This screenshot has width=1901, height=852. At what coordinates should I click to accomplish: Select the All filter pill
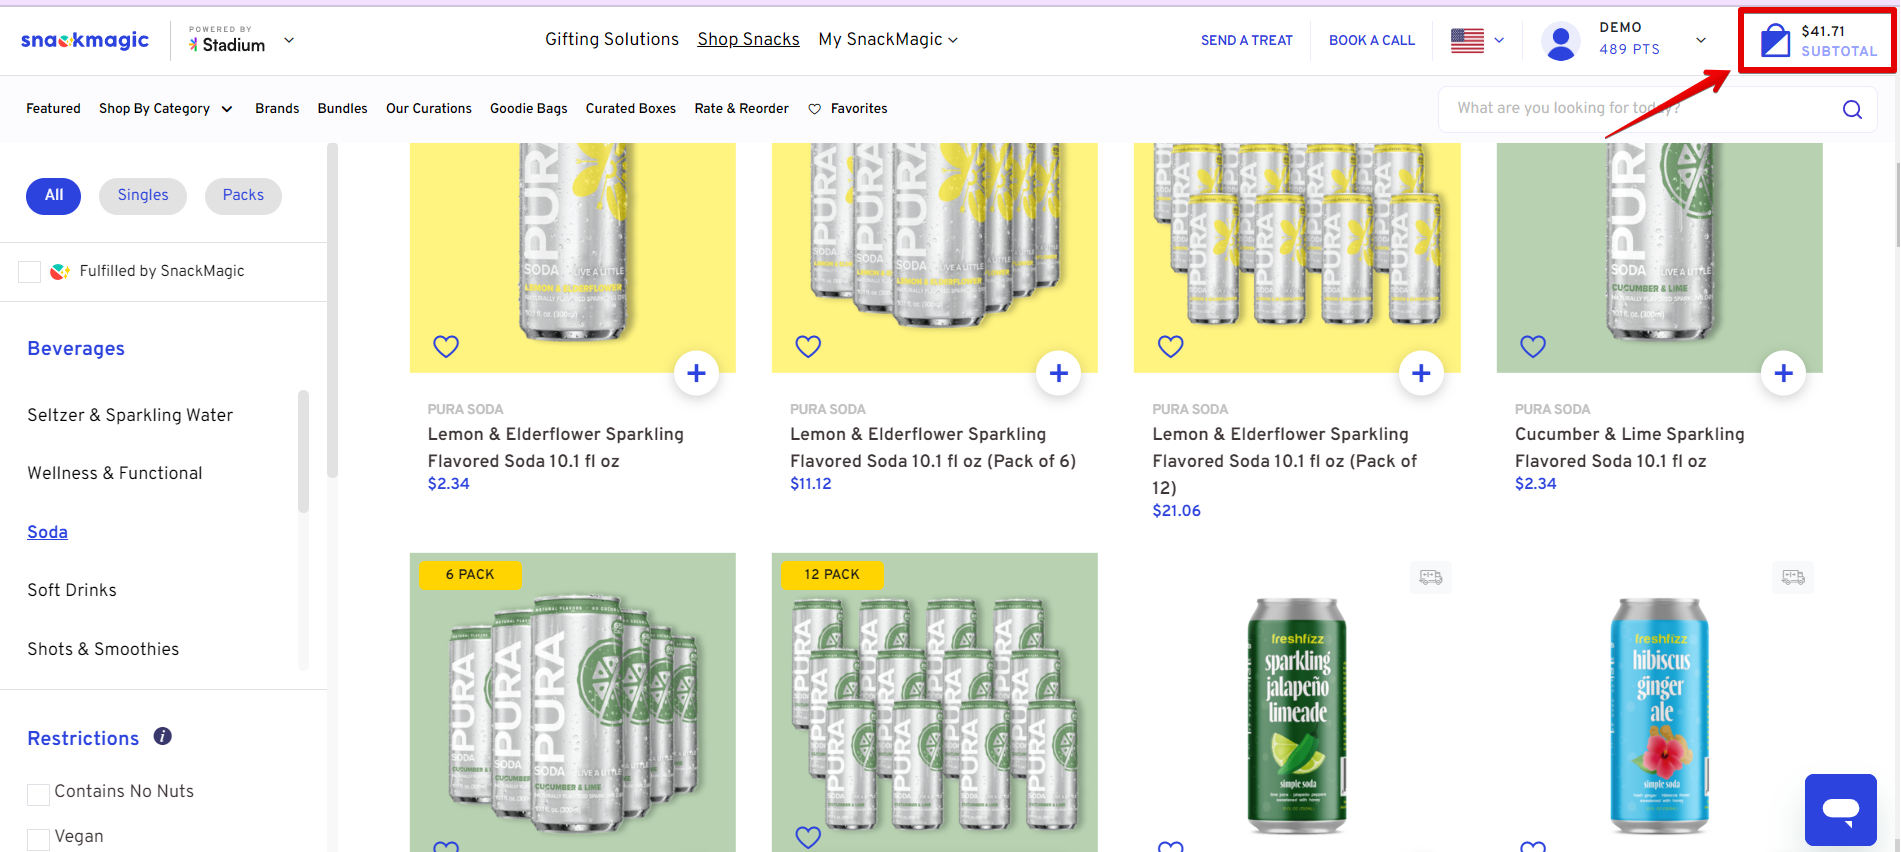(54, 195)
